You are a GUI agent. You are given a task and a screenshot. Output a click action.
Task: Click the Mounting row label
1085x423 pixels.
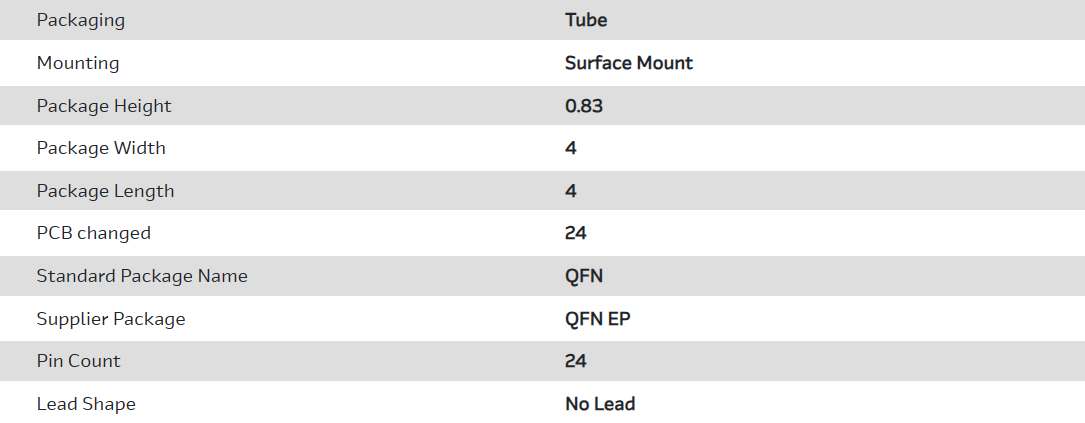tap(78, 63)
